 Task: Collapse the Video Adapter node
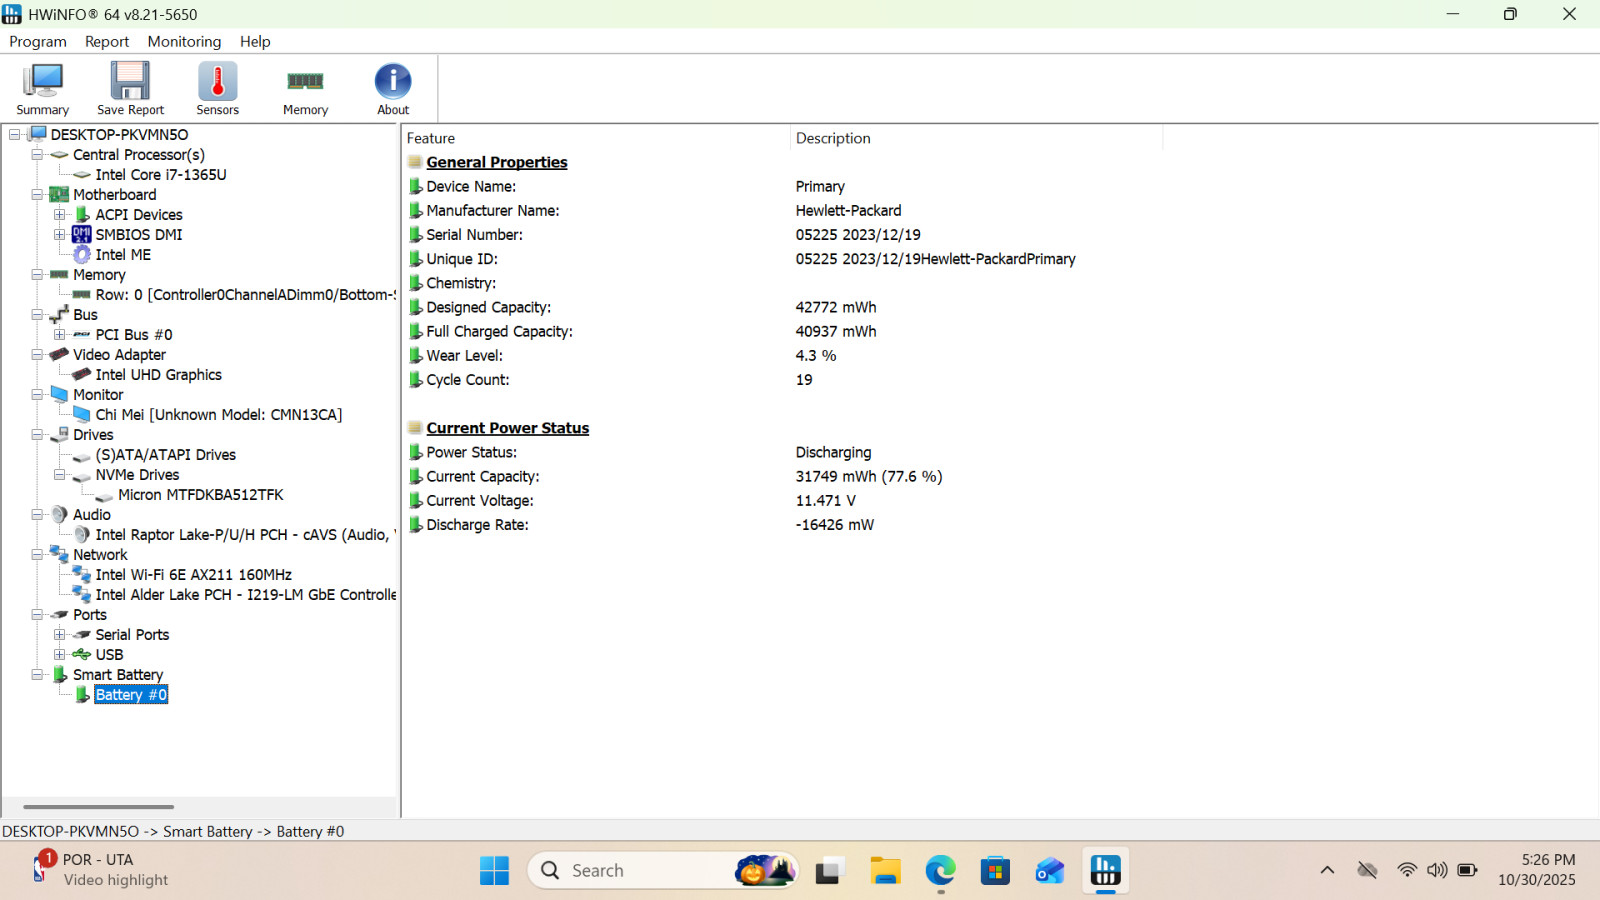[37, 355]
